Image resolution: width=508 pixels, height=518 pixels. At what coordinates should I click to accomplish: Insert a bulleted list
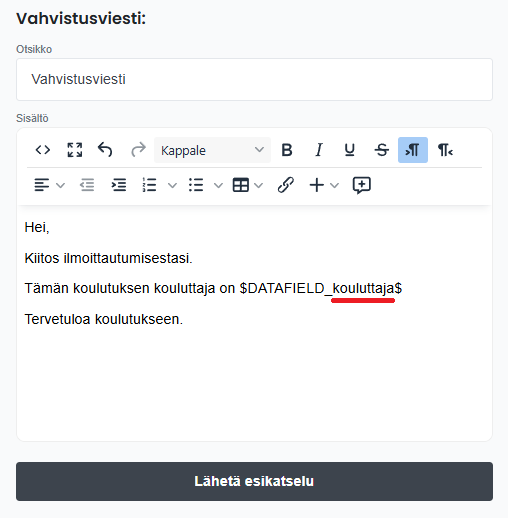click(196, 185)
